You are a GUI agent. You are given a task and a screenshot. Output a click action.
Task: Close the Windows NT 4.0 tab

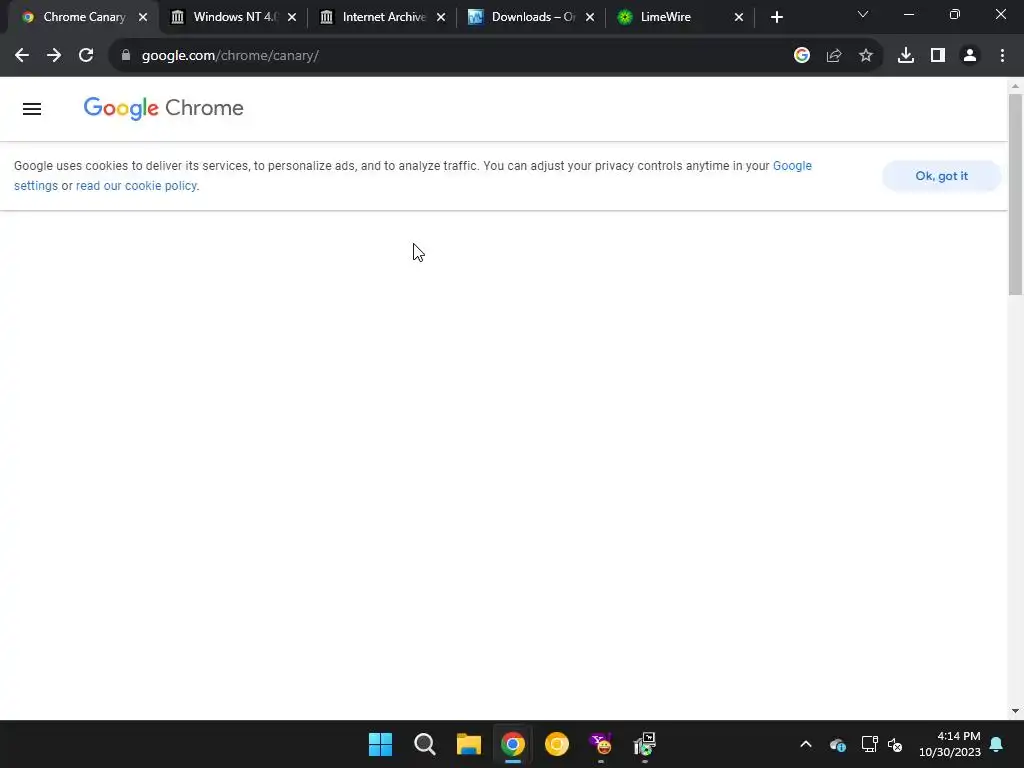[292, 18]
